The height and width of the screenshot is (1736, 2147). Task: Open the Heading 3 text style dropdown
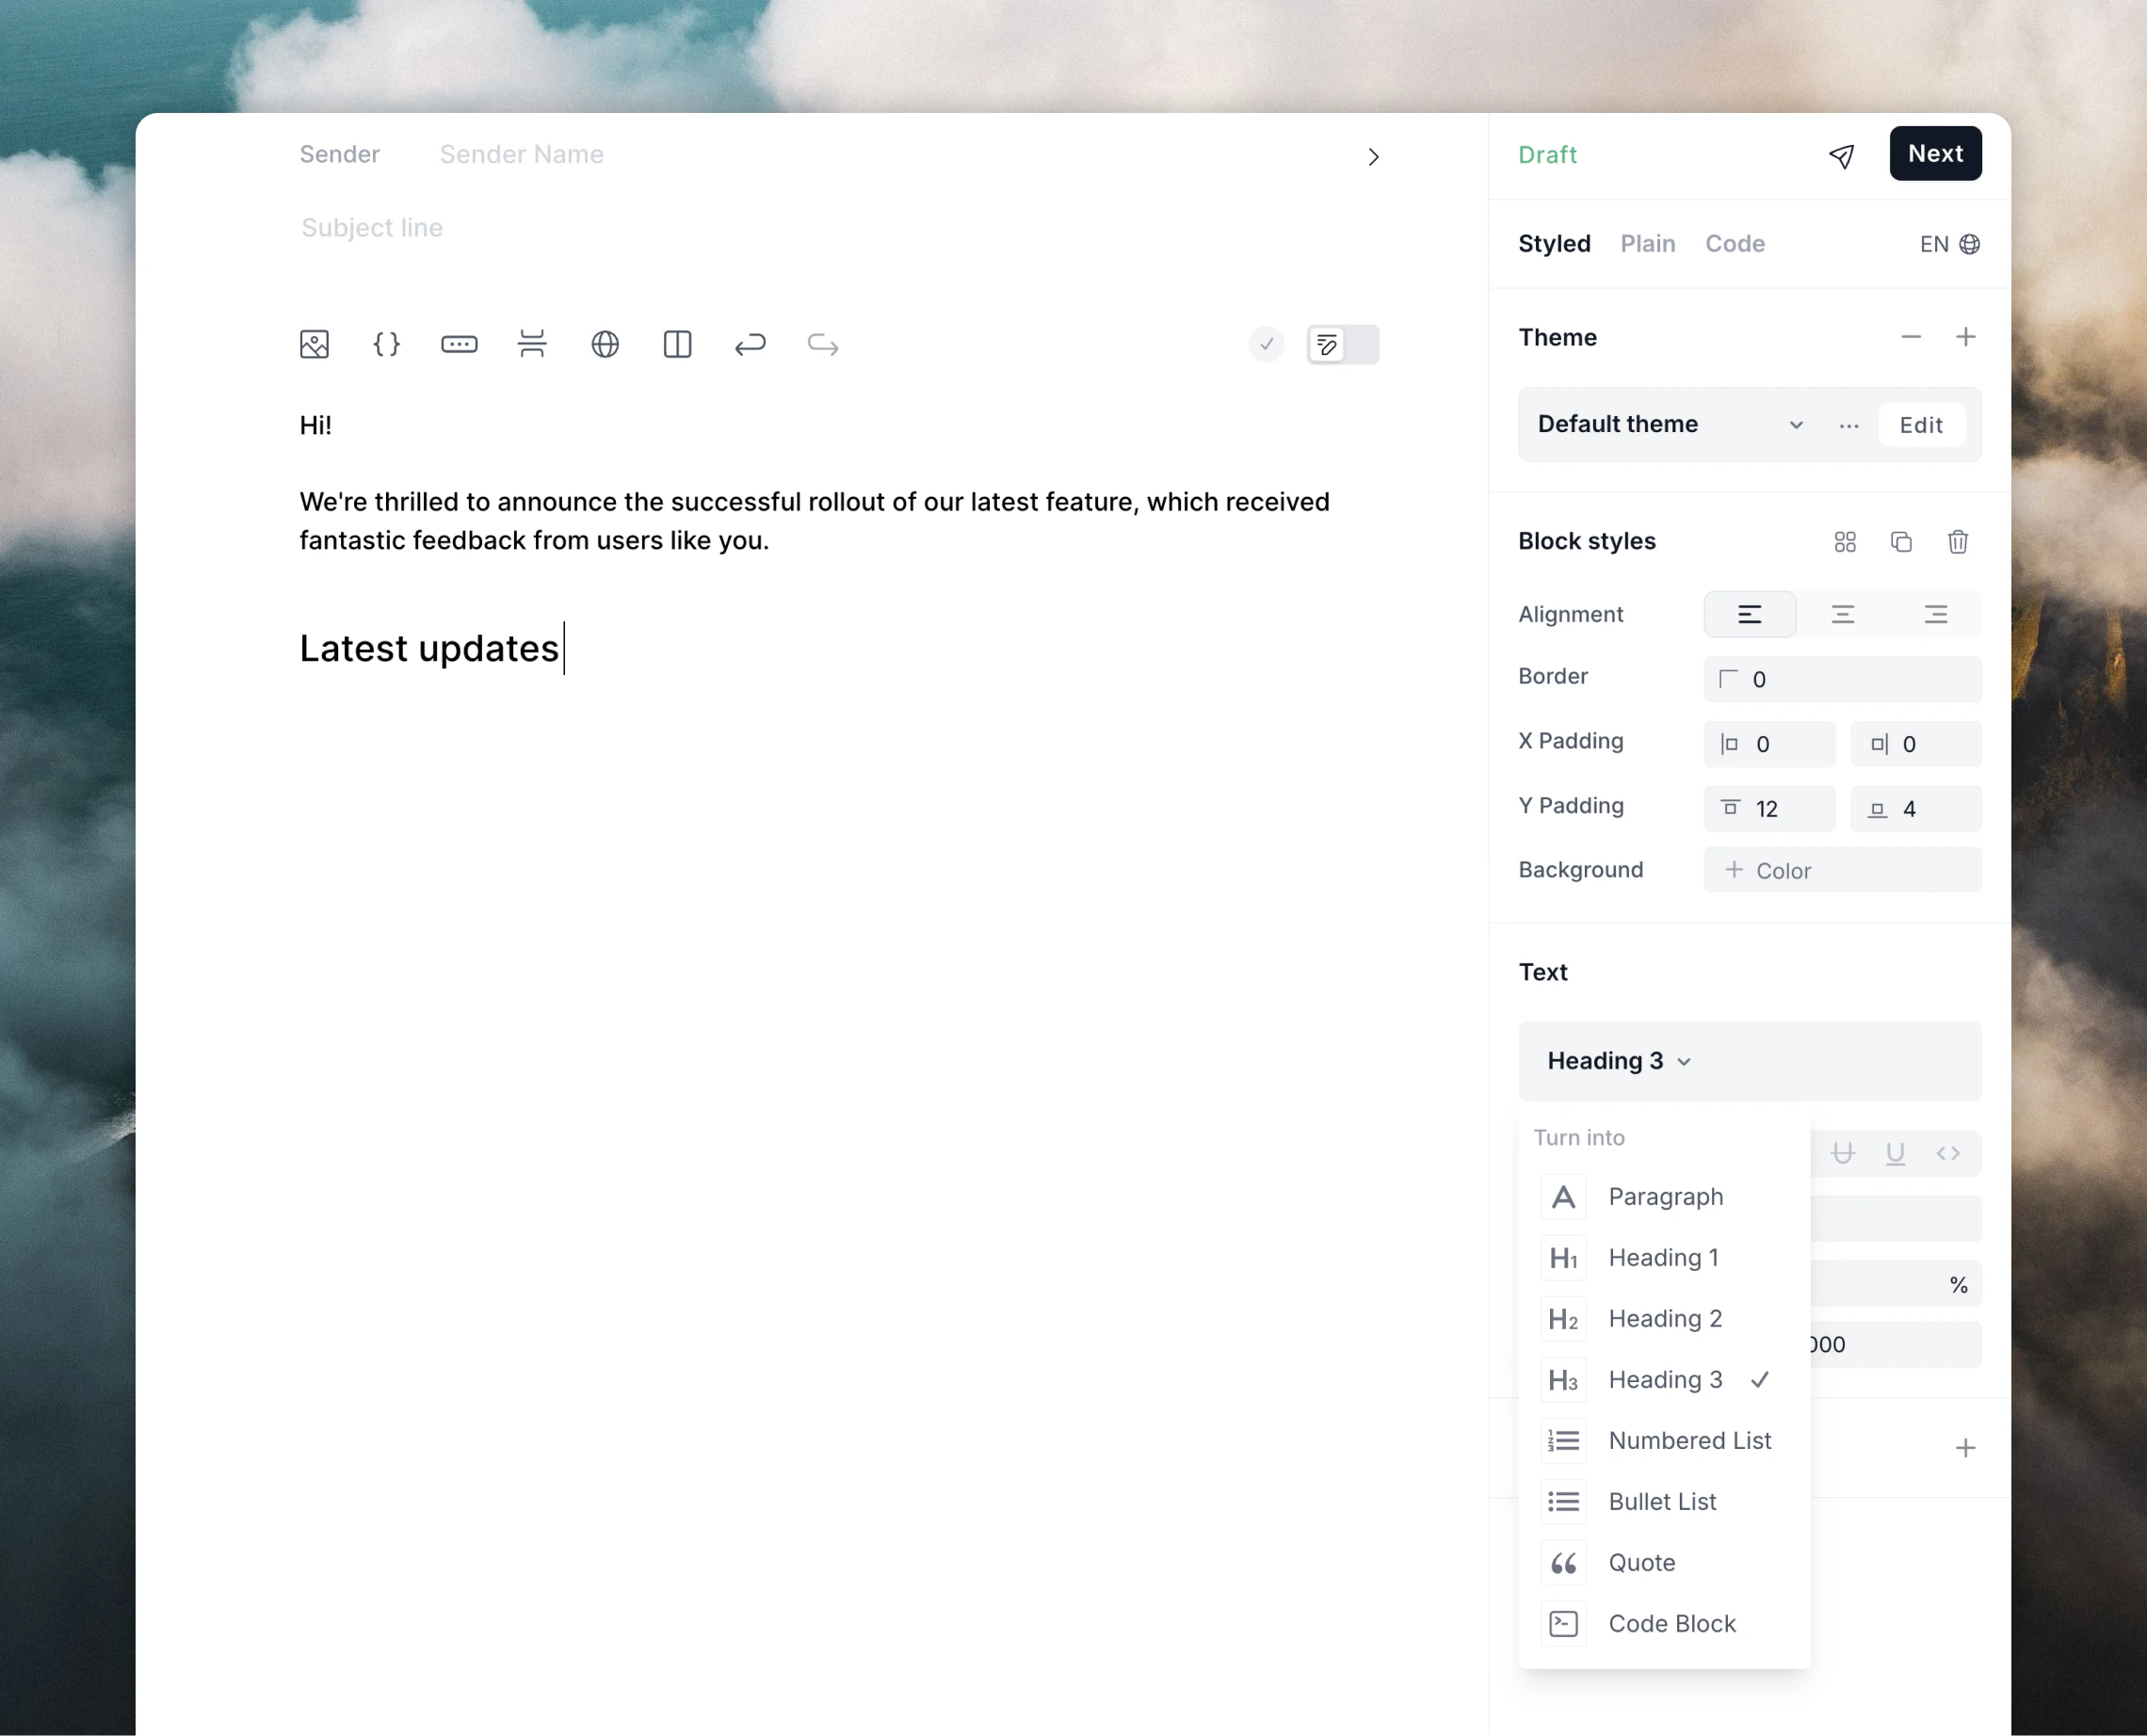pos(1615,1061)
